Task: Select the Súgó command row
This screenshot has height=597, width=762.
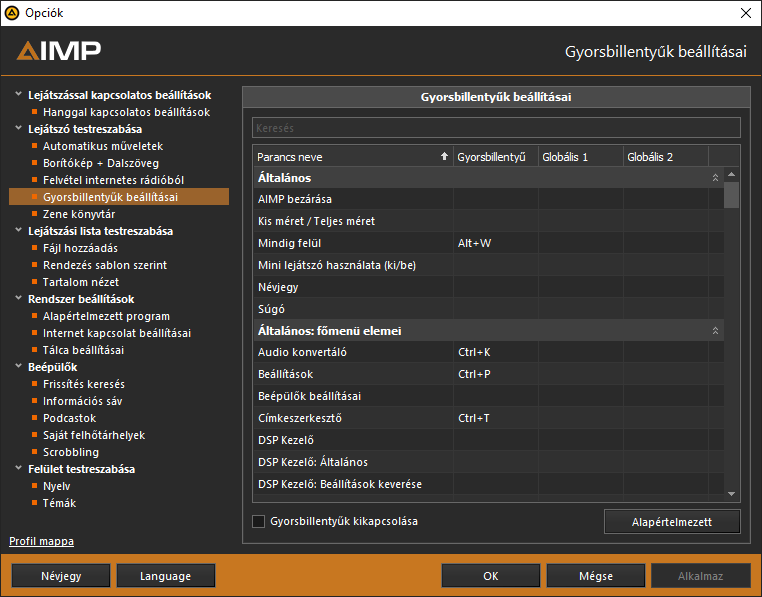Action: [x=488, y=308]
